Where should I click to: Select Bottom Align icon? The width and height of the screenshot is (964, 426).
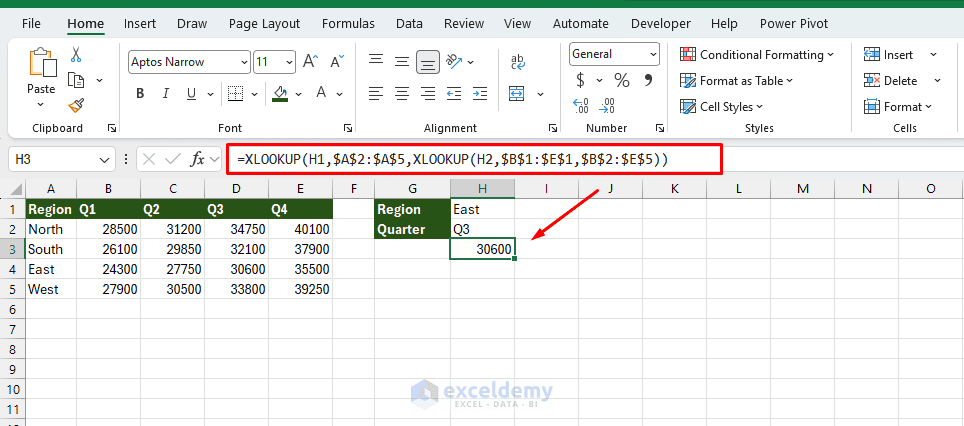(428, 61)
